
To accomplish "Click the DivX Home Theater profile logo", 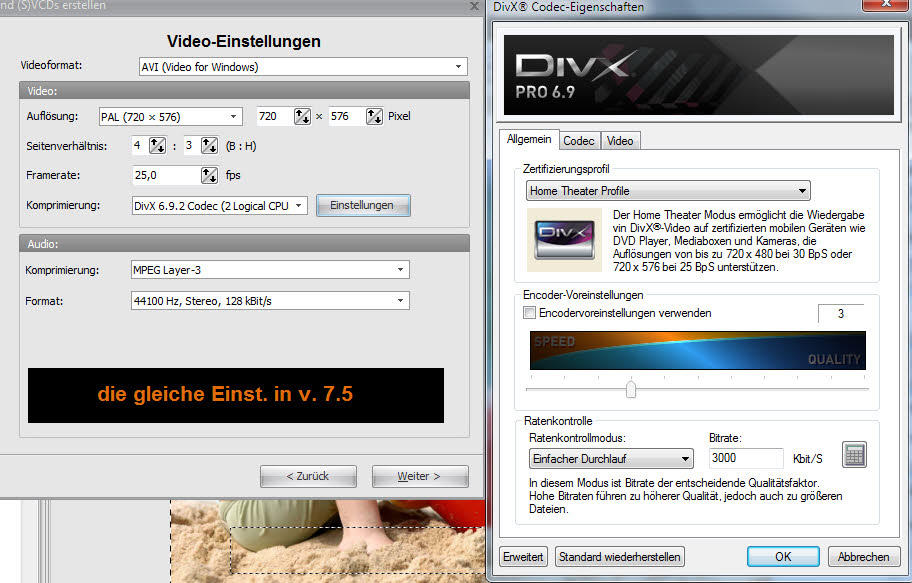I will tap(566, 241).
